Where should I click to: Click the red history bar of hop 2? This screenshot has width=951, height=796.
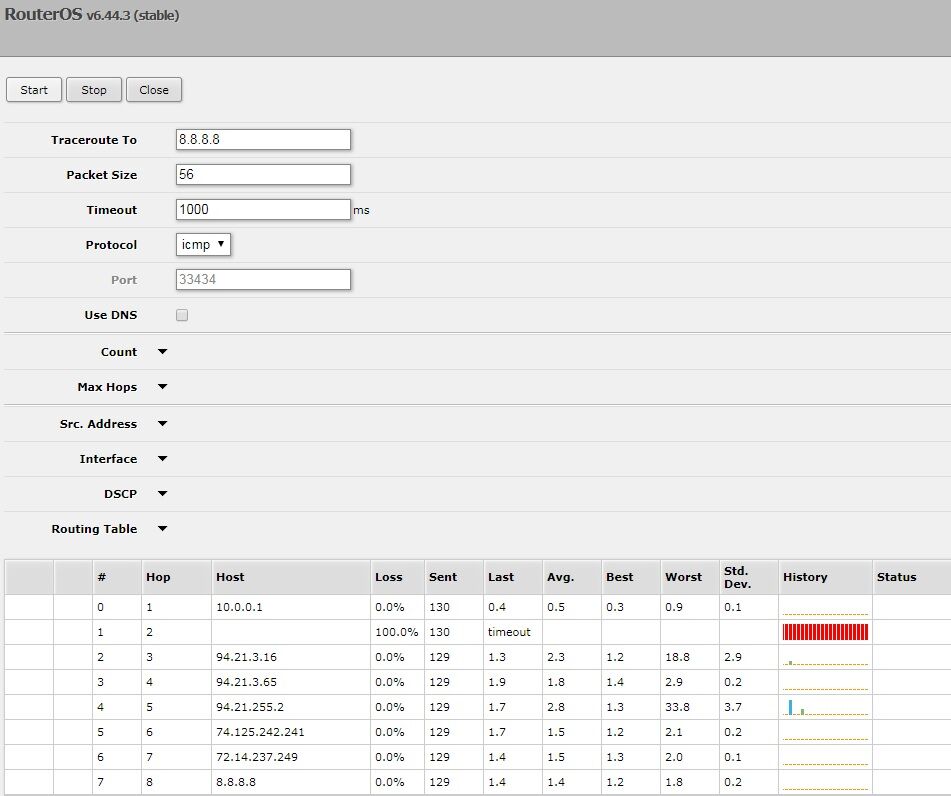click(x=825, y=632)
